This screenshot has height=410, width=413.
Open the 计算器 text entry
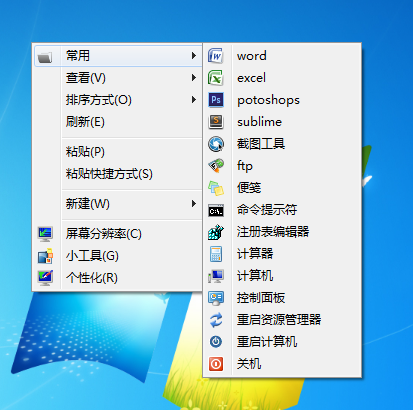coord(255,254)
